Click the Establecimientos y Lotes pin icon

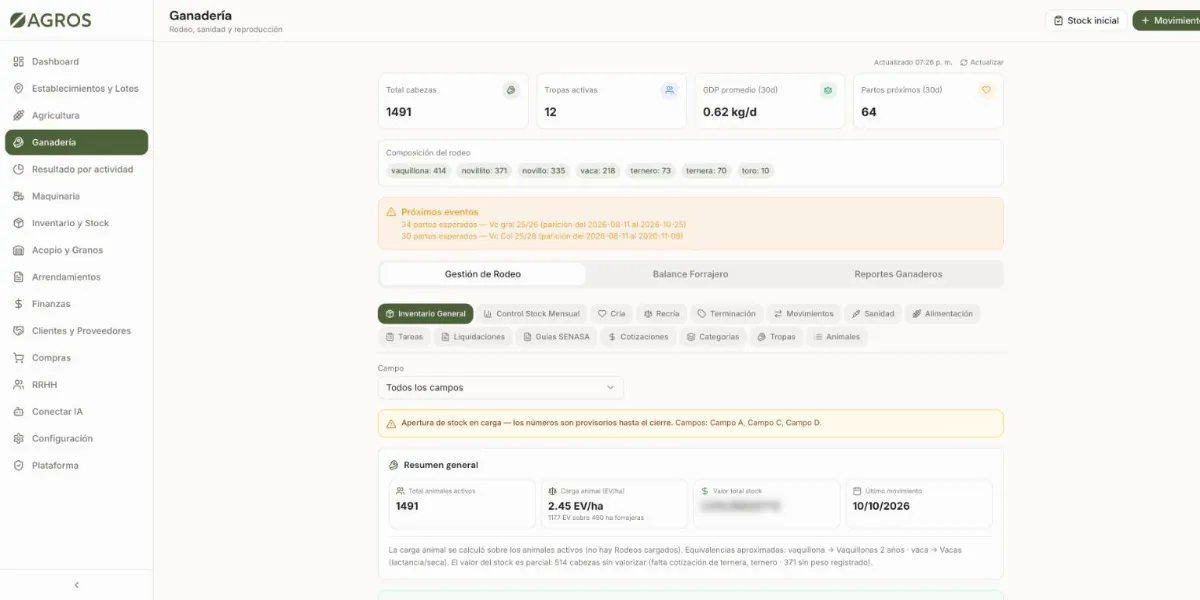pyautogui.click(x=18, y=89)
